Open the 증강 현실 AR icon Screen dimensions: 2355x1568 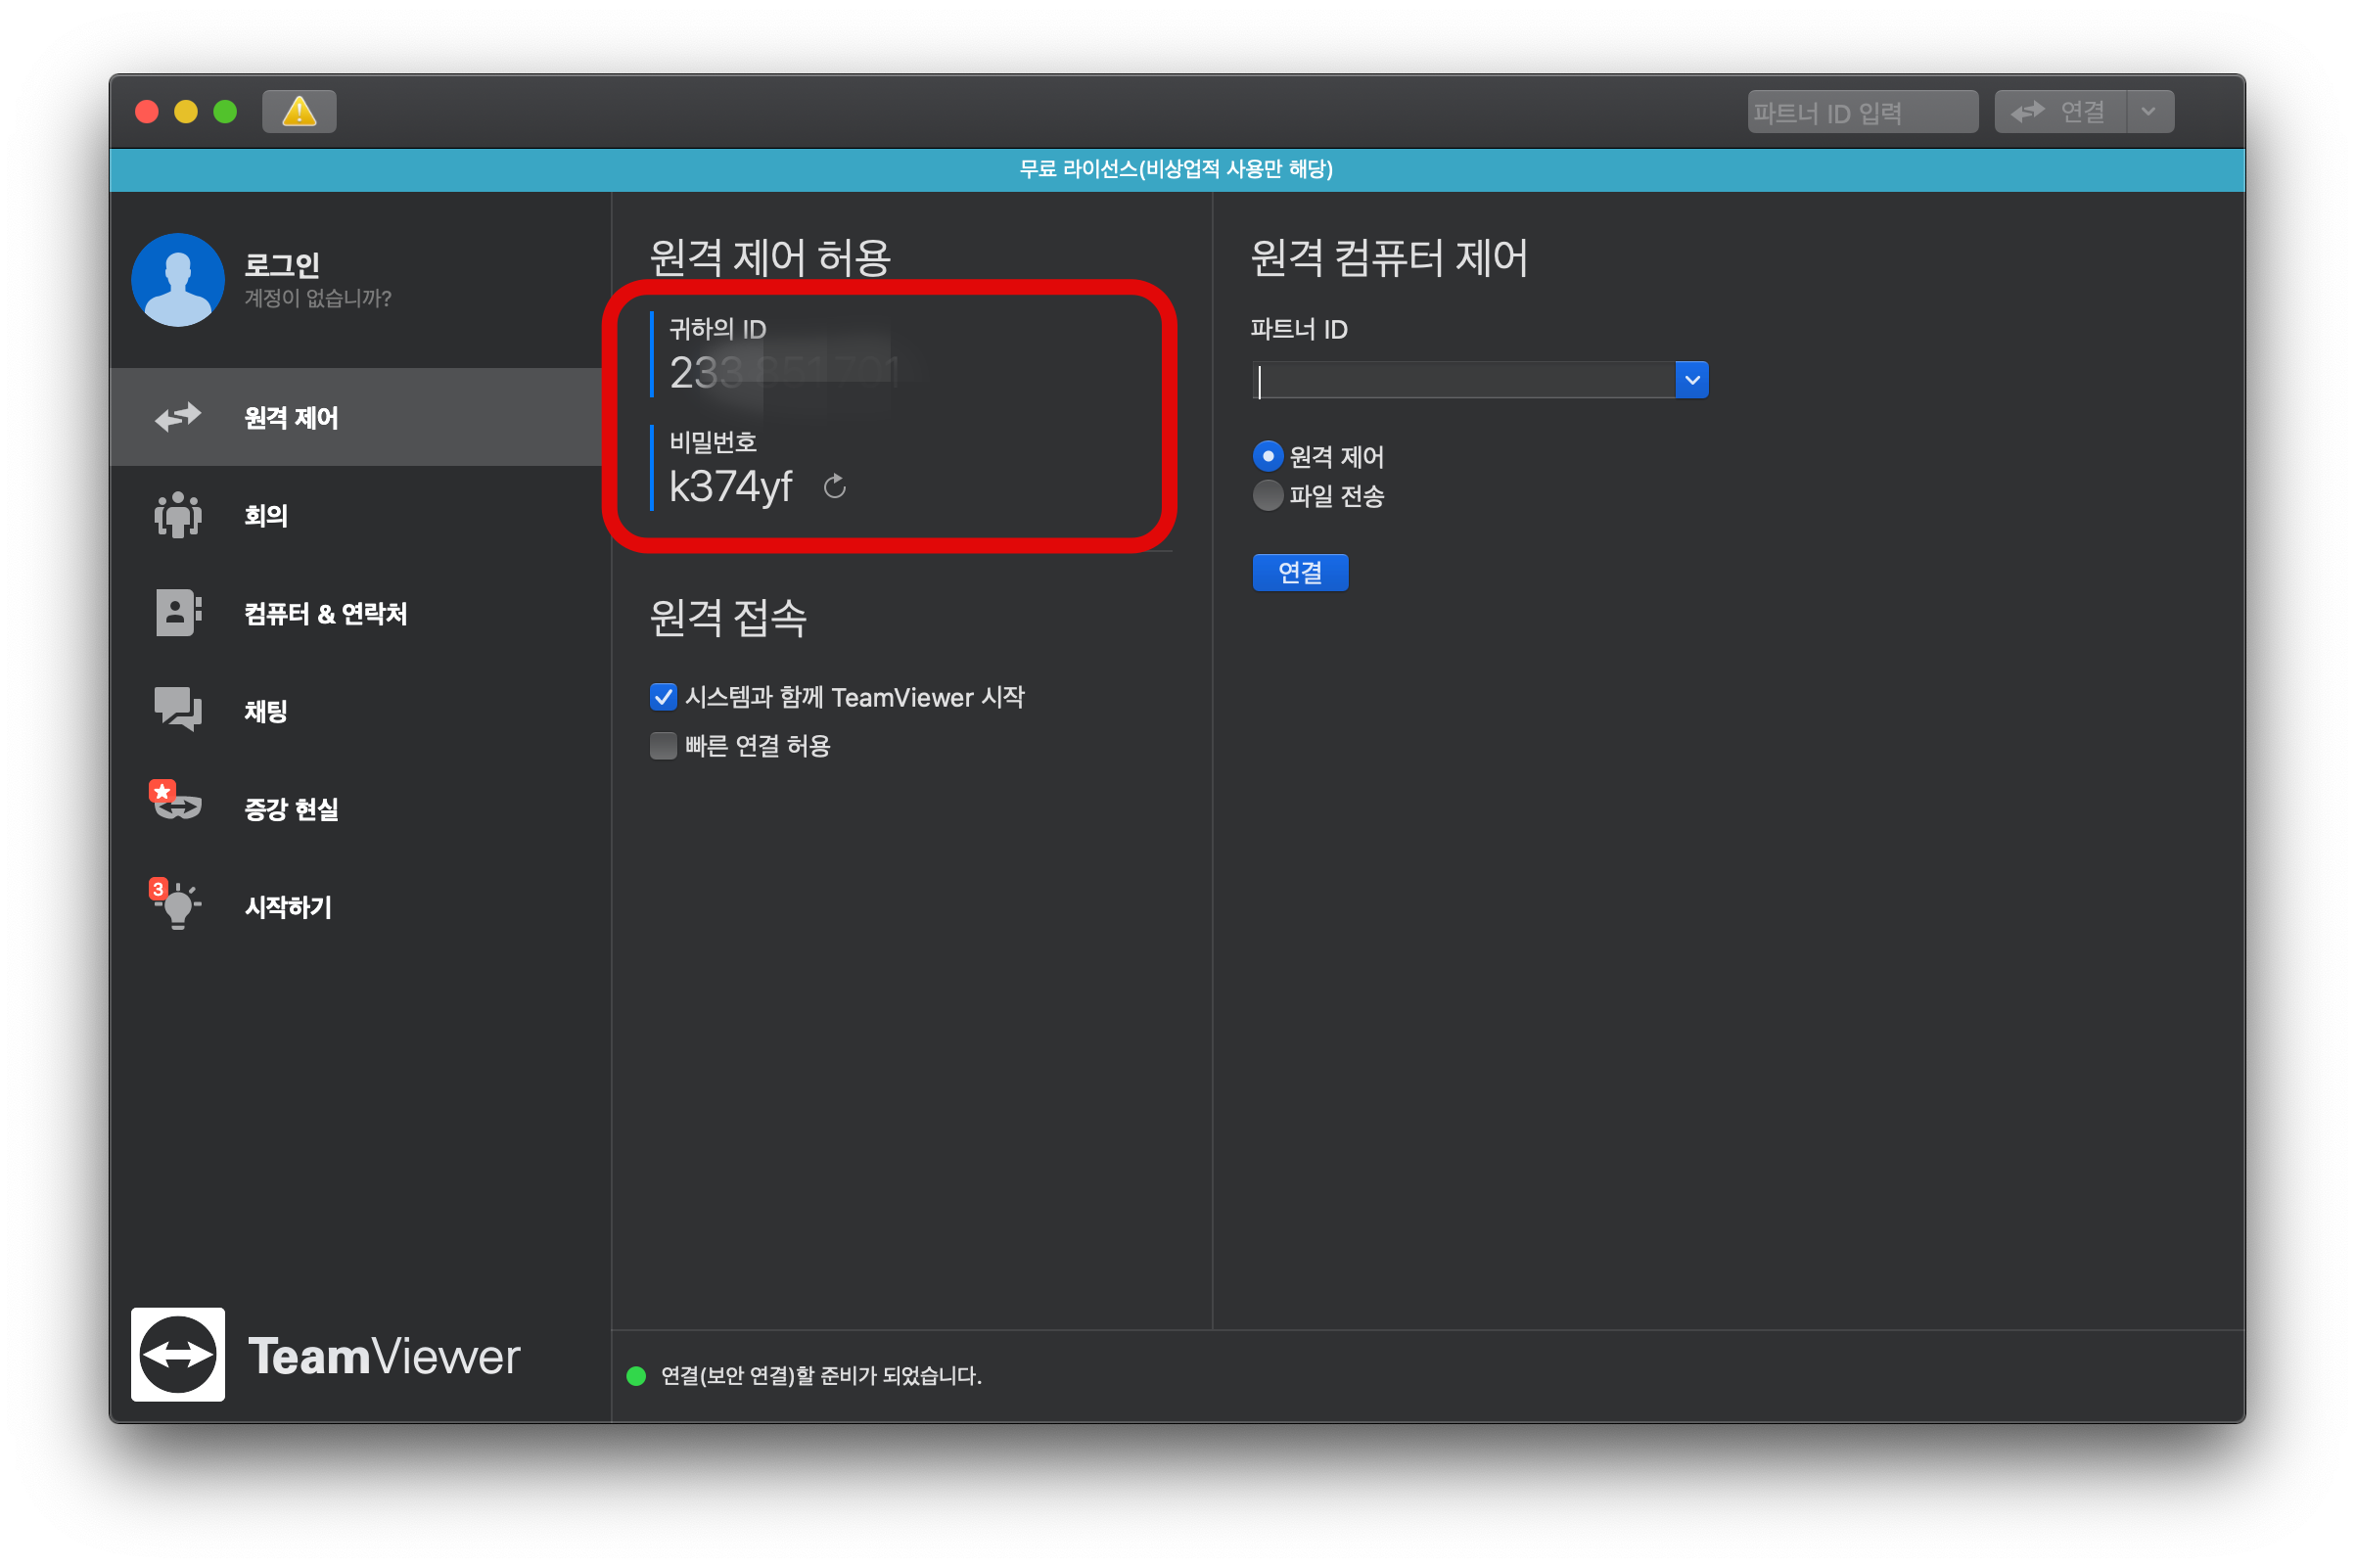pos(178,806)
